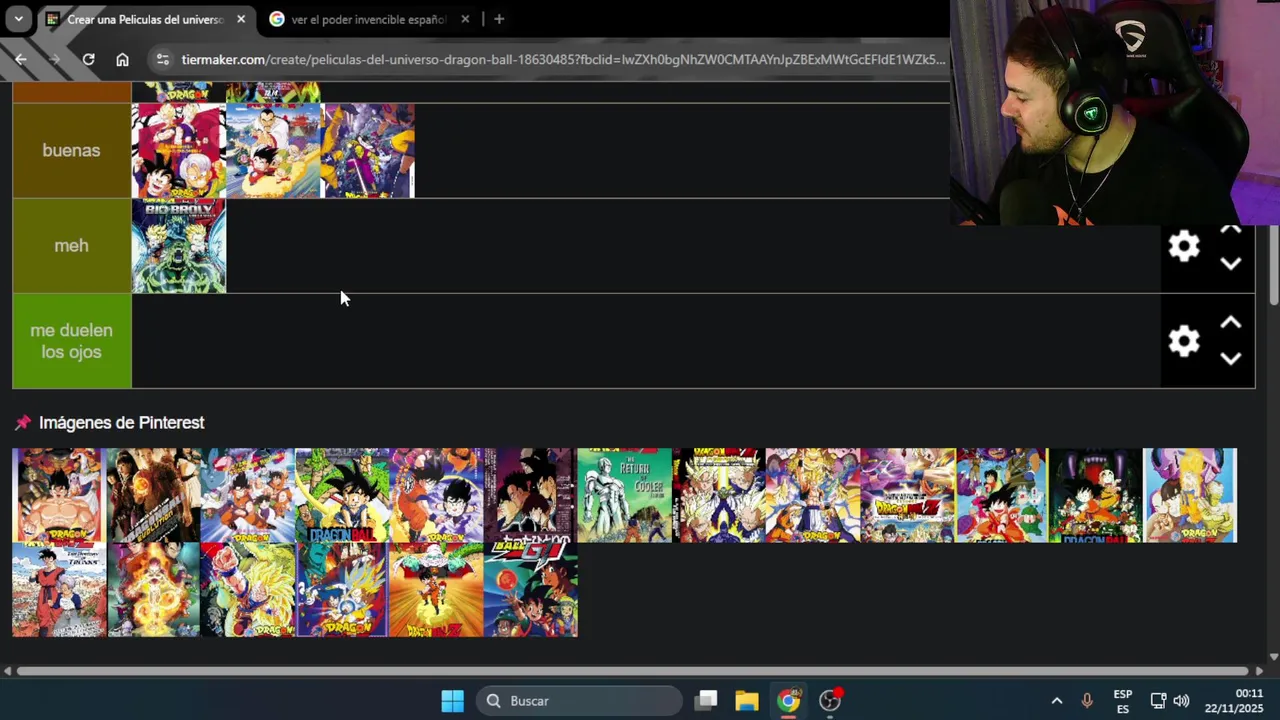This screenshot has height=720, width=1280.
Task: Open the ESP ES language switcher
Action: [1123, 701]
